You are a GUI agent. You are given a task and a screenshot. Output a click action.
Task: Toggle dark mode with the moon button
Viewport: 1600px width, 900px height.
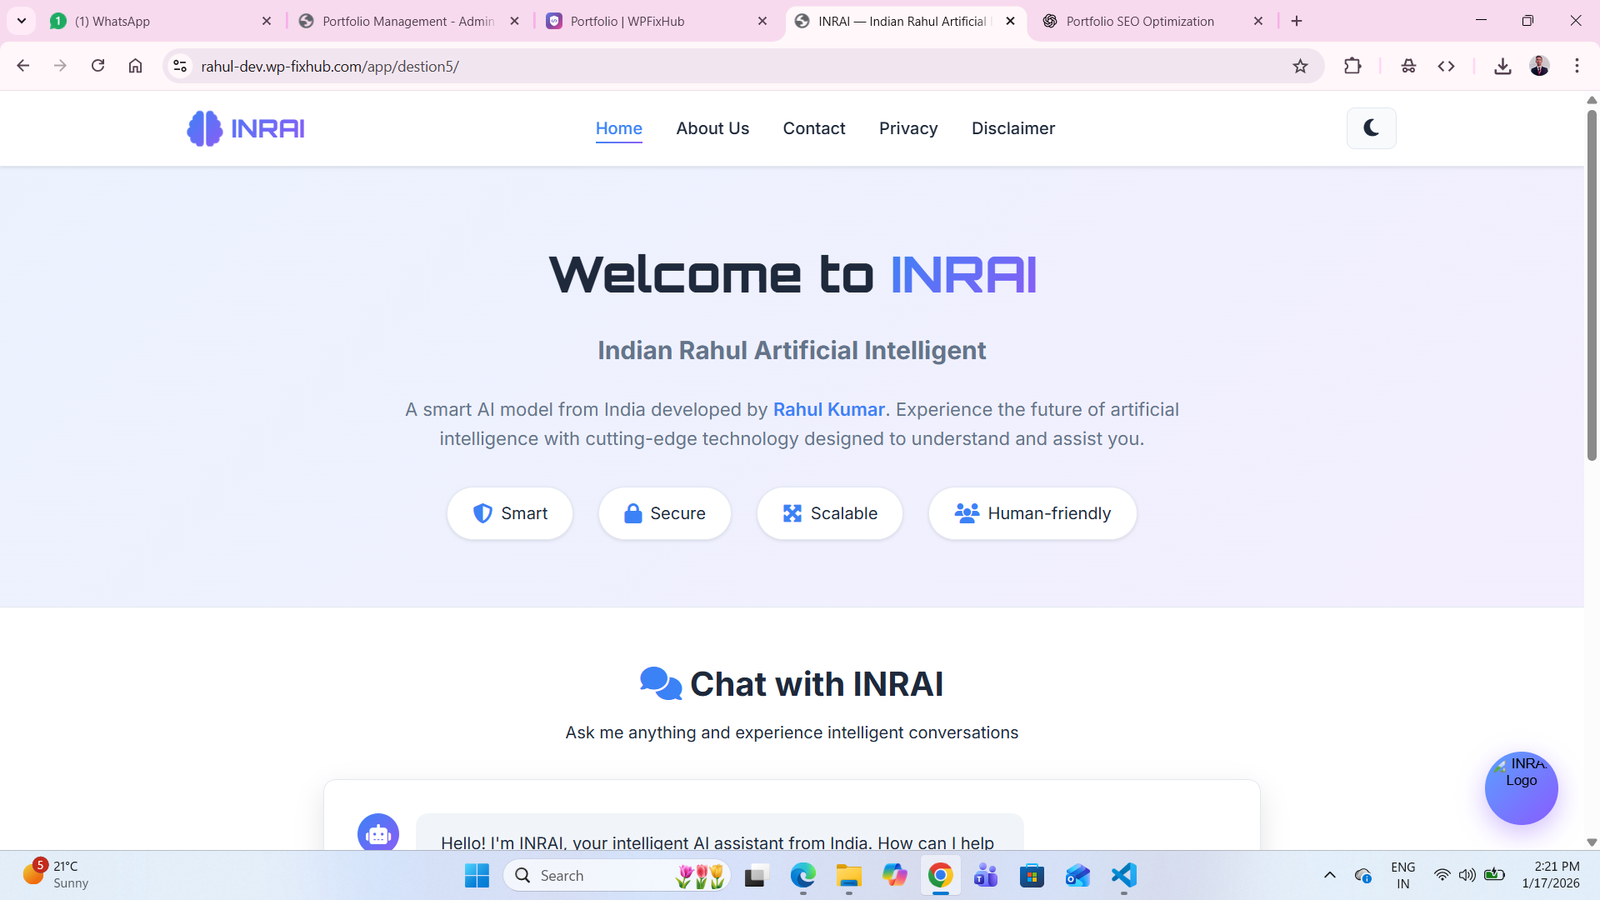click(1370, 128)
